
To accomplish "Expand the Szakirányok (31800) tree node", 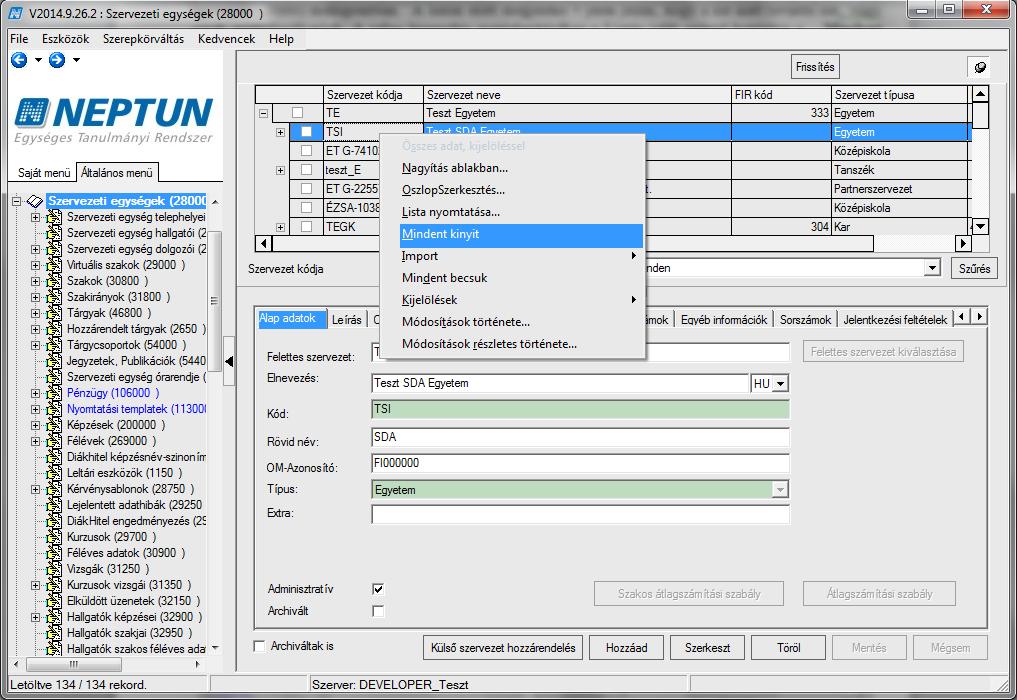I will click(36, 297).
